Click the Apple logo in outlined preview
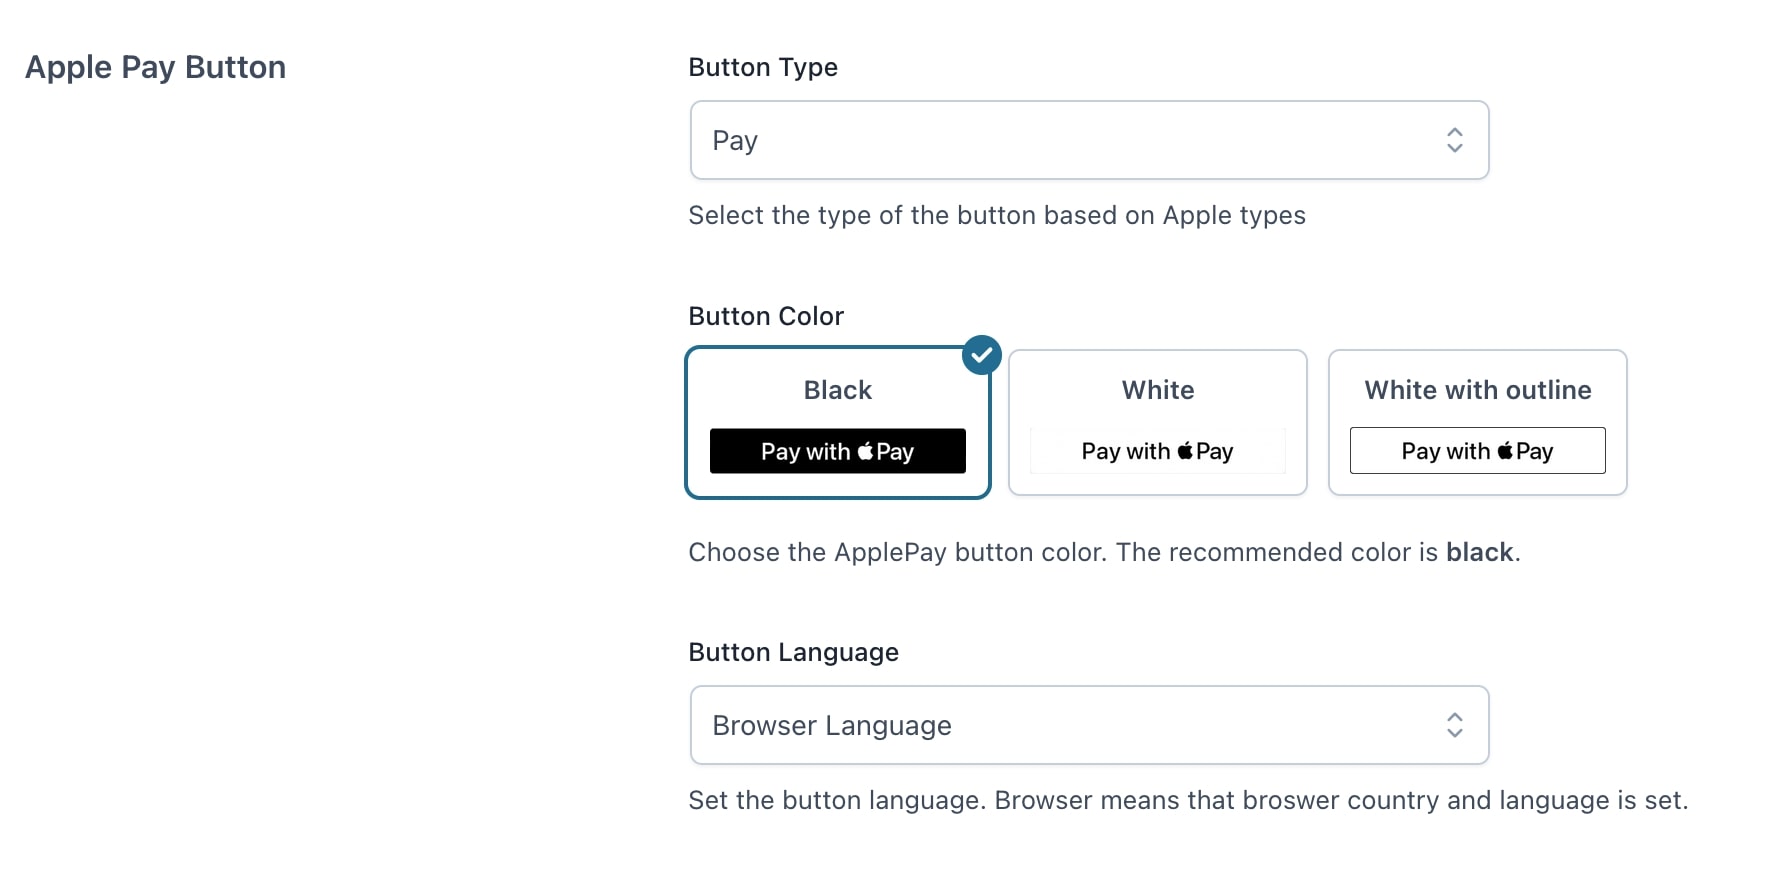 (1505, 451)
